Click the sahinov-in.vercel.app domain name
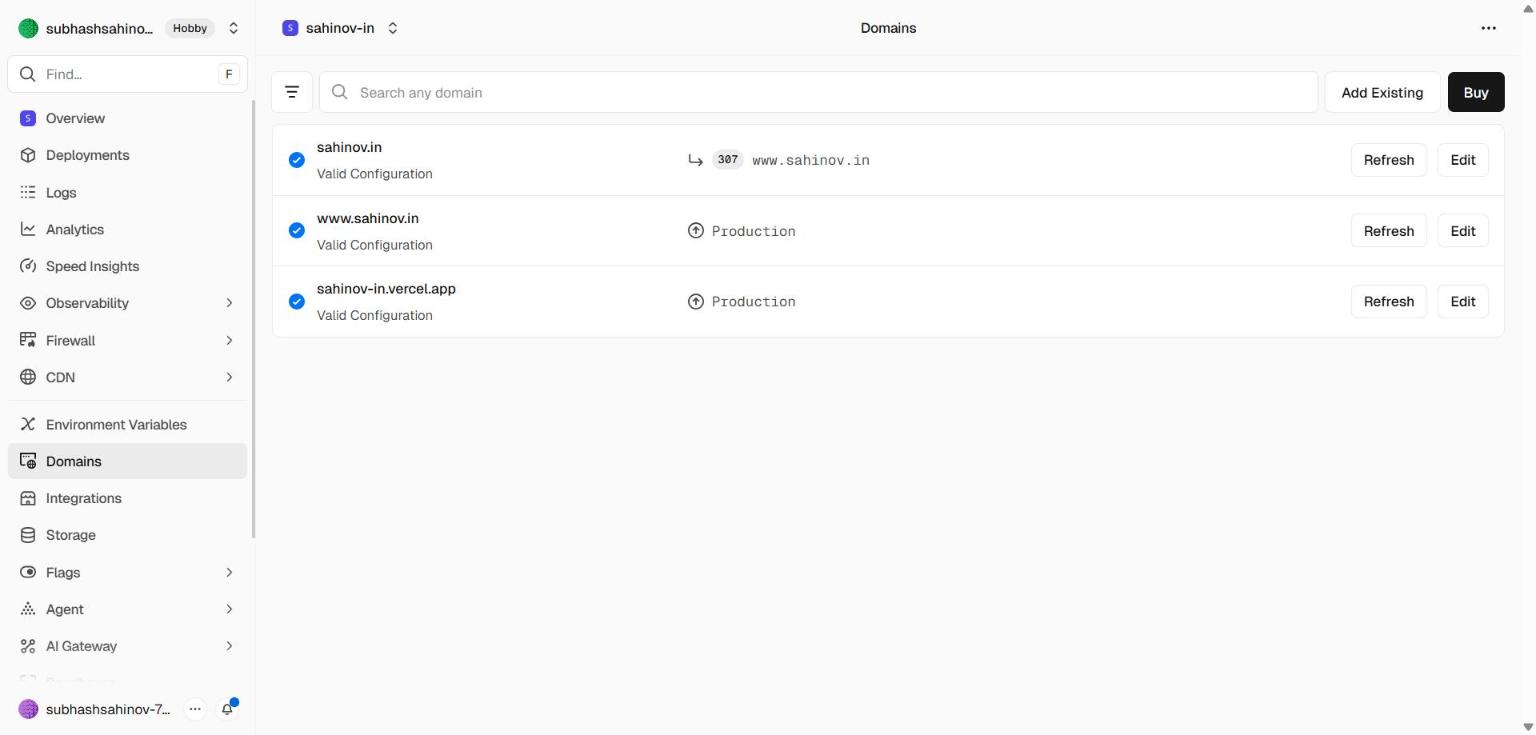This screenshot has height=735, width=1536. point(386,289)
